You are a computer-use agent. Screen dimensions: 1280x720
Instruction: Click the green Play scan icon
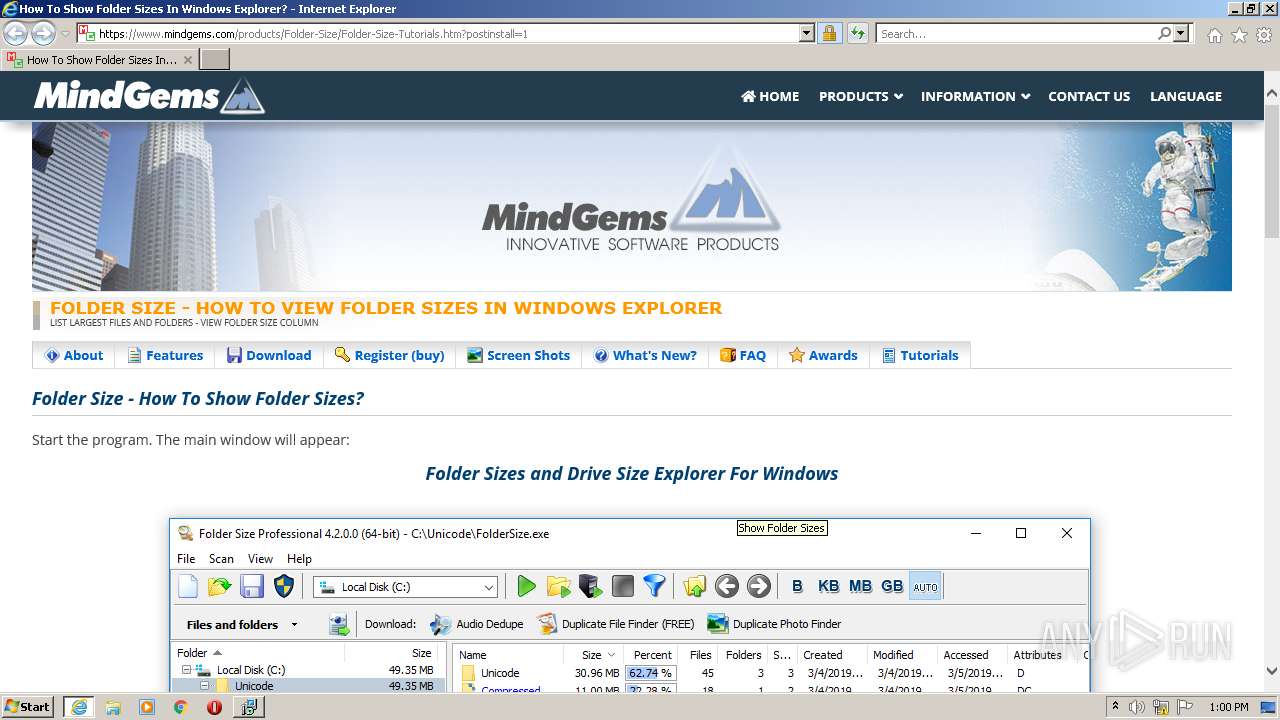click(x=527, y=587)
